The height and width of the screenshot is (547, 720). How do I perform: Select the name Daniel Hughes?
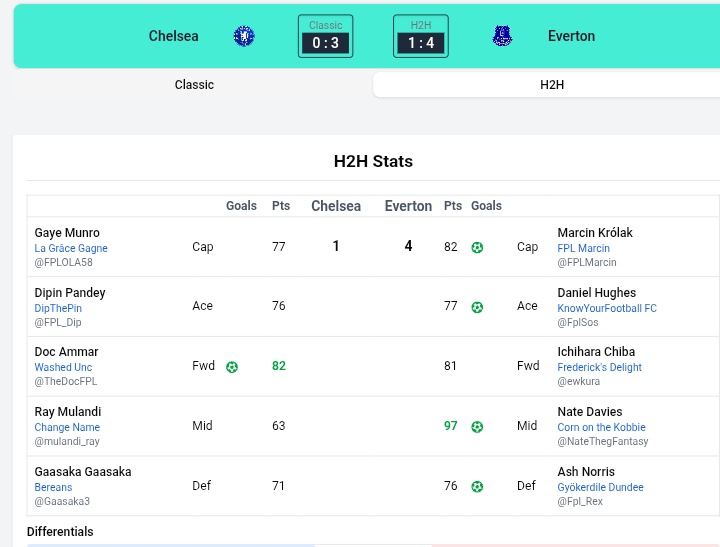596,293
